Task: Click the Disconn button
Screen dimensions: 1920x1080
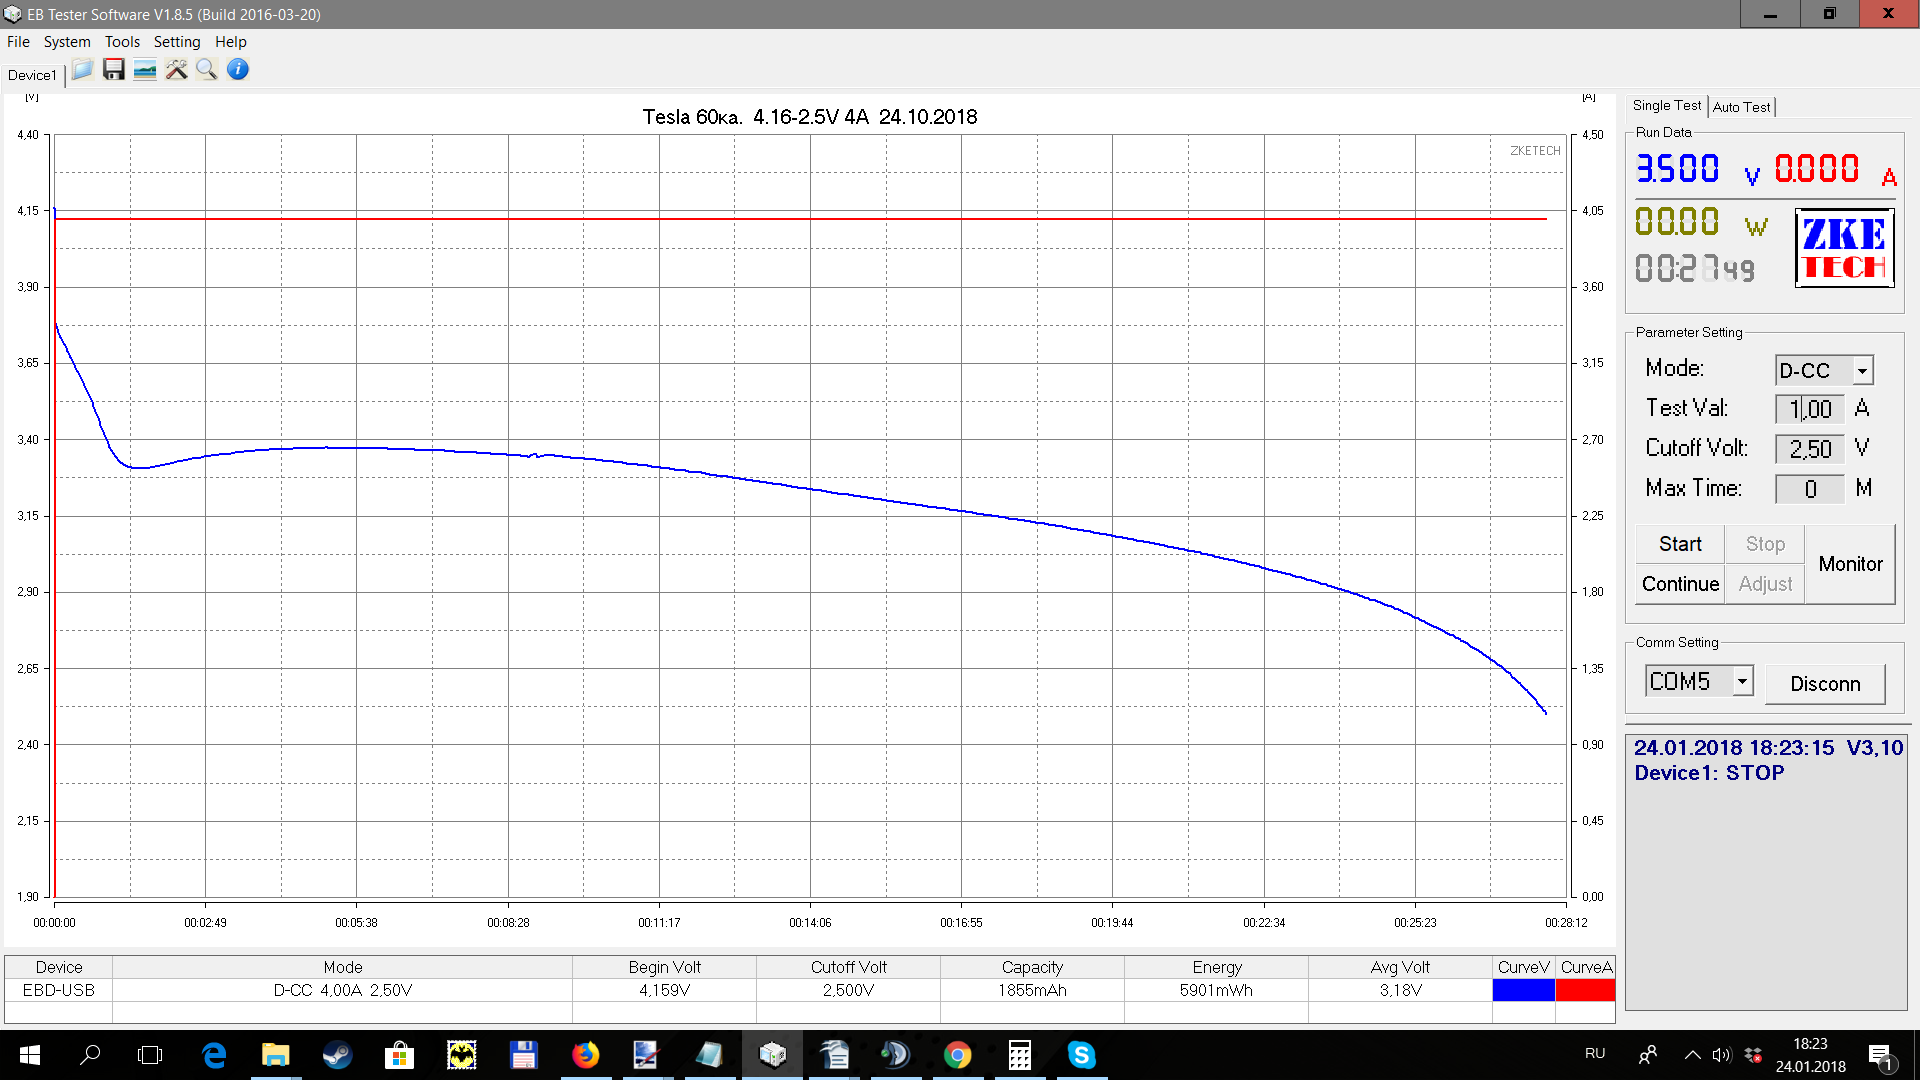Action: click(1825, 684)
